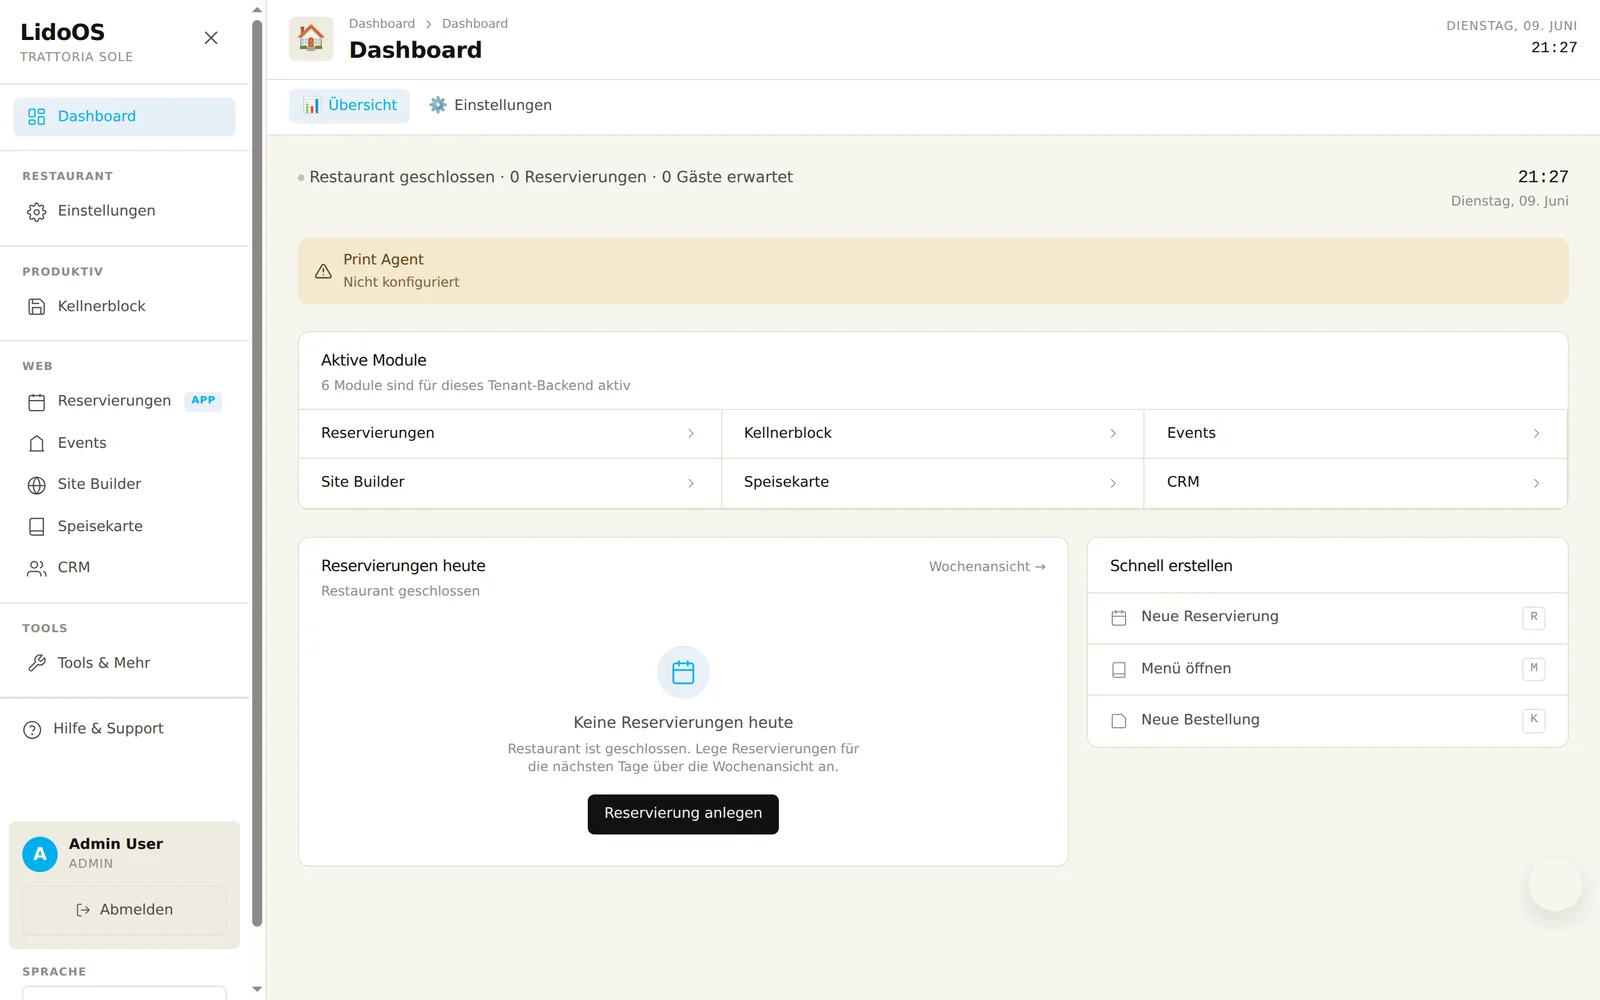Click the book icon beside Menü öffnen
Screen dimensions: 1600x1000
[1119, 670]
